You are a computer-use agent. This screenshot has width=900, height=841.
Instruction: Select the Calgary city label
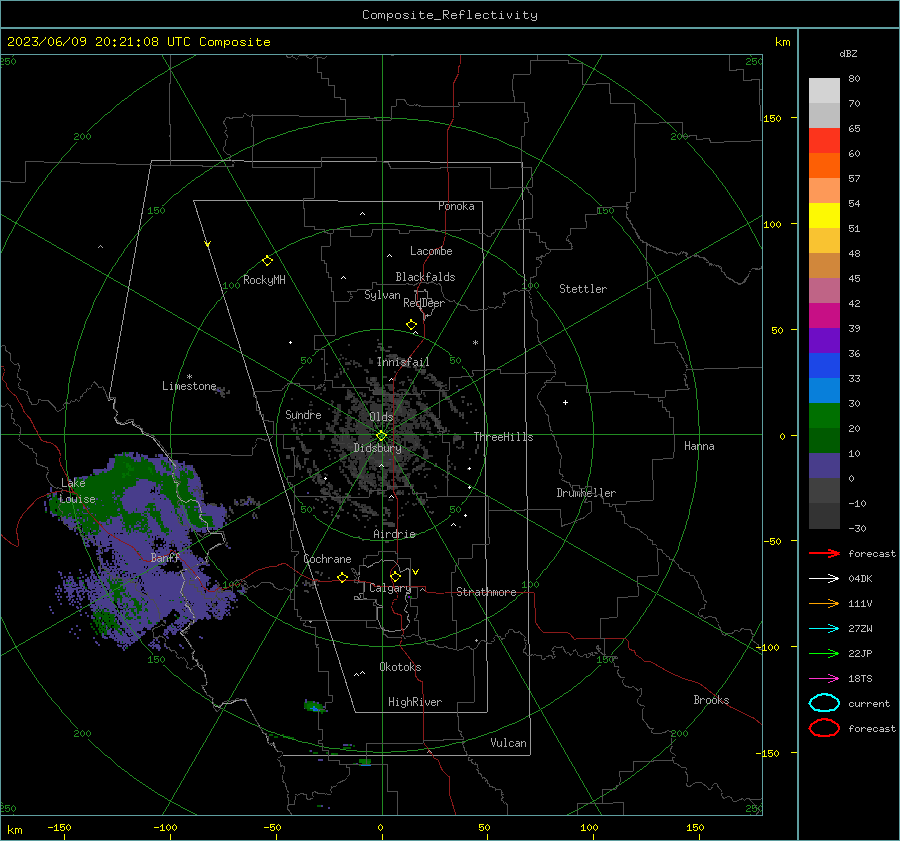[x=390, y=588]
